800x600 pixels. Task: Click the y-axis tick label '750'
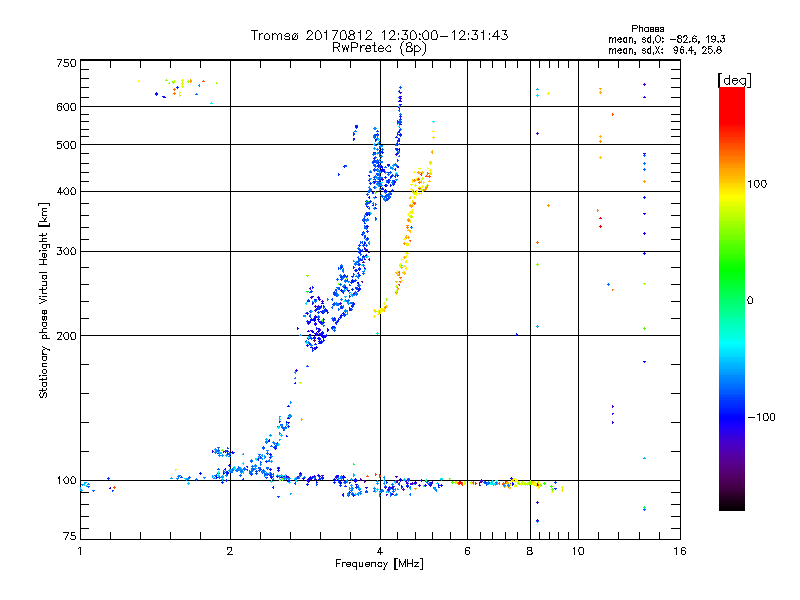[x=67, y=63]
